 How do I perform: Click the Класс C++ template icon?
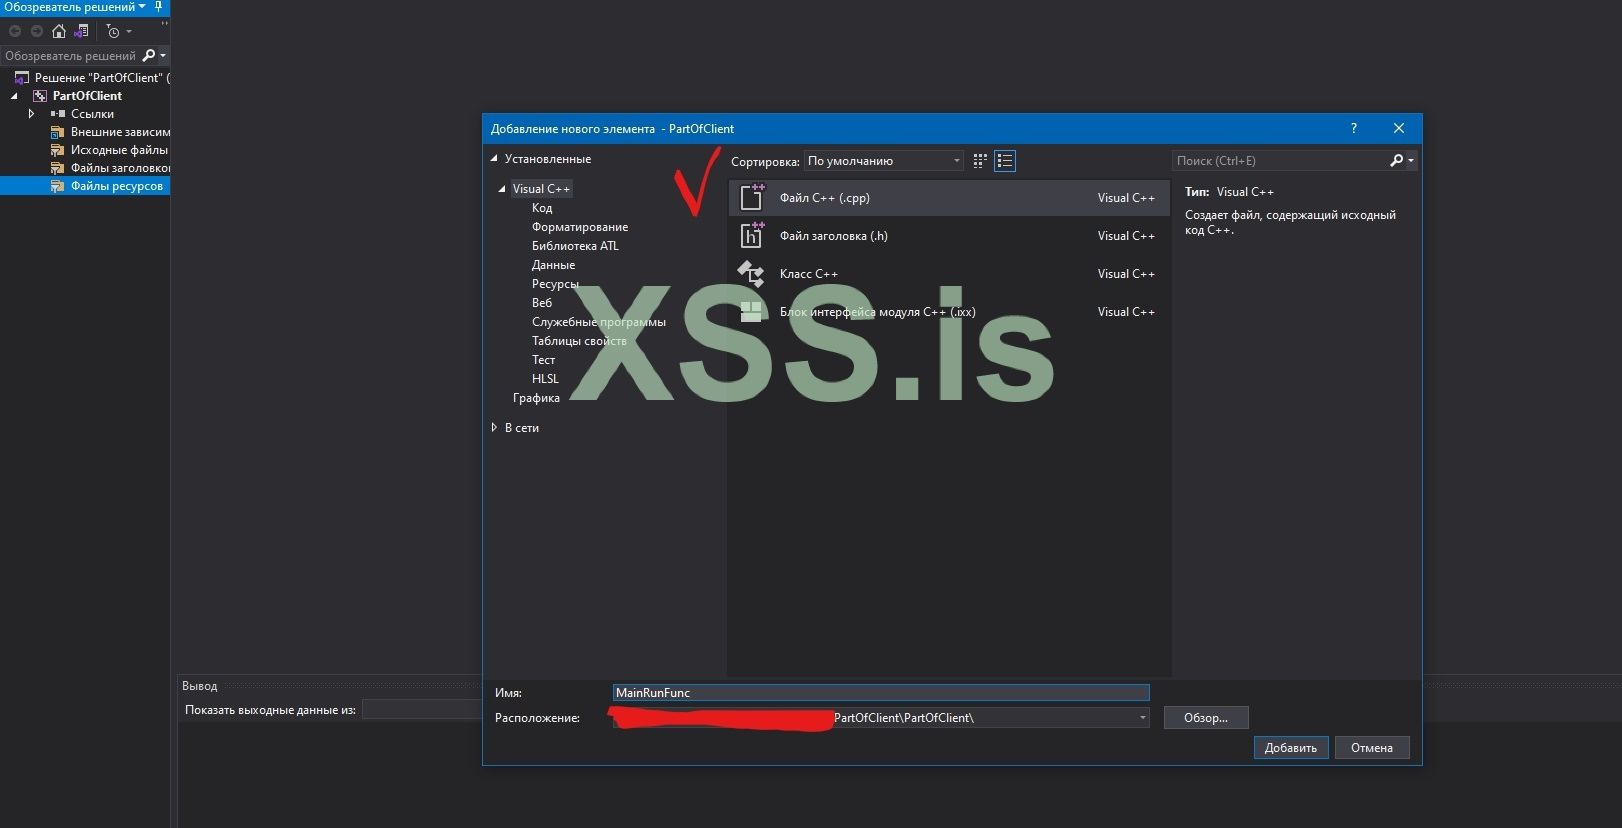(x=751, y=274)
